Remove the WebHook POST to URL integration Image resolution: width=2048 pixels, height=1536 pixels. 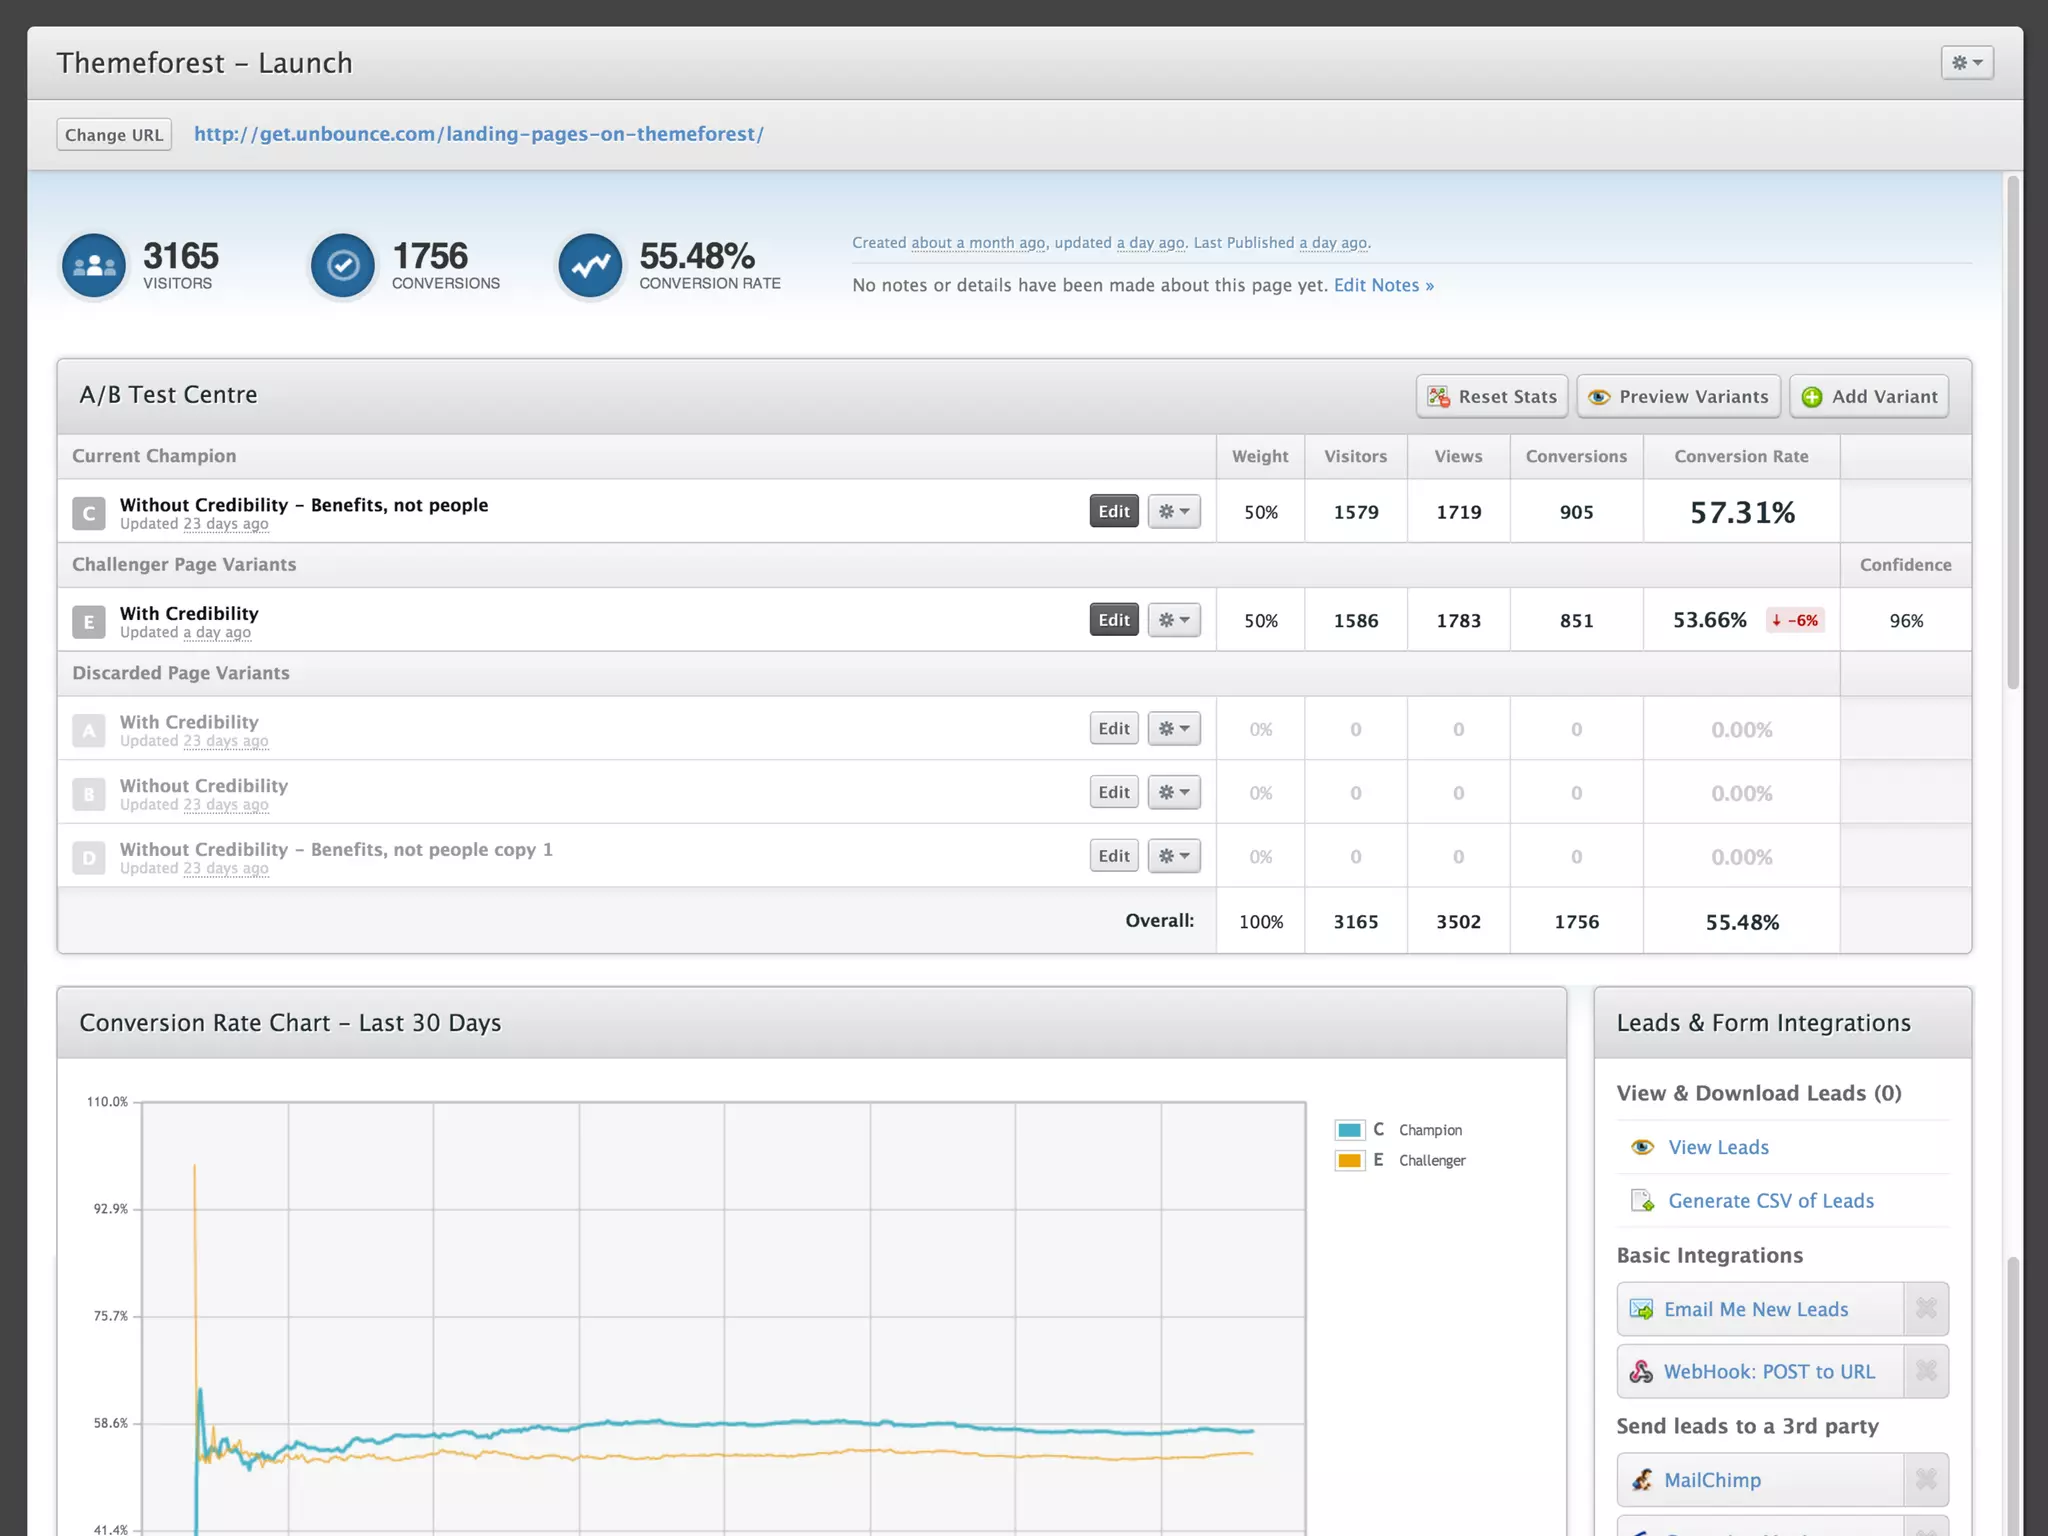tap(1925, 1371)
